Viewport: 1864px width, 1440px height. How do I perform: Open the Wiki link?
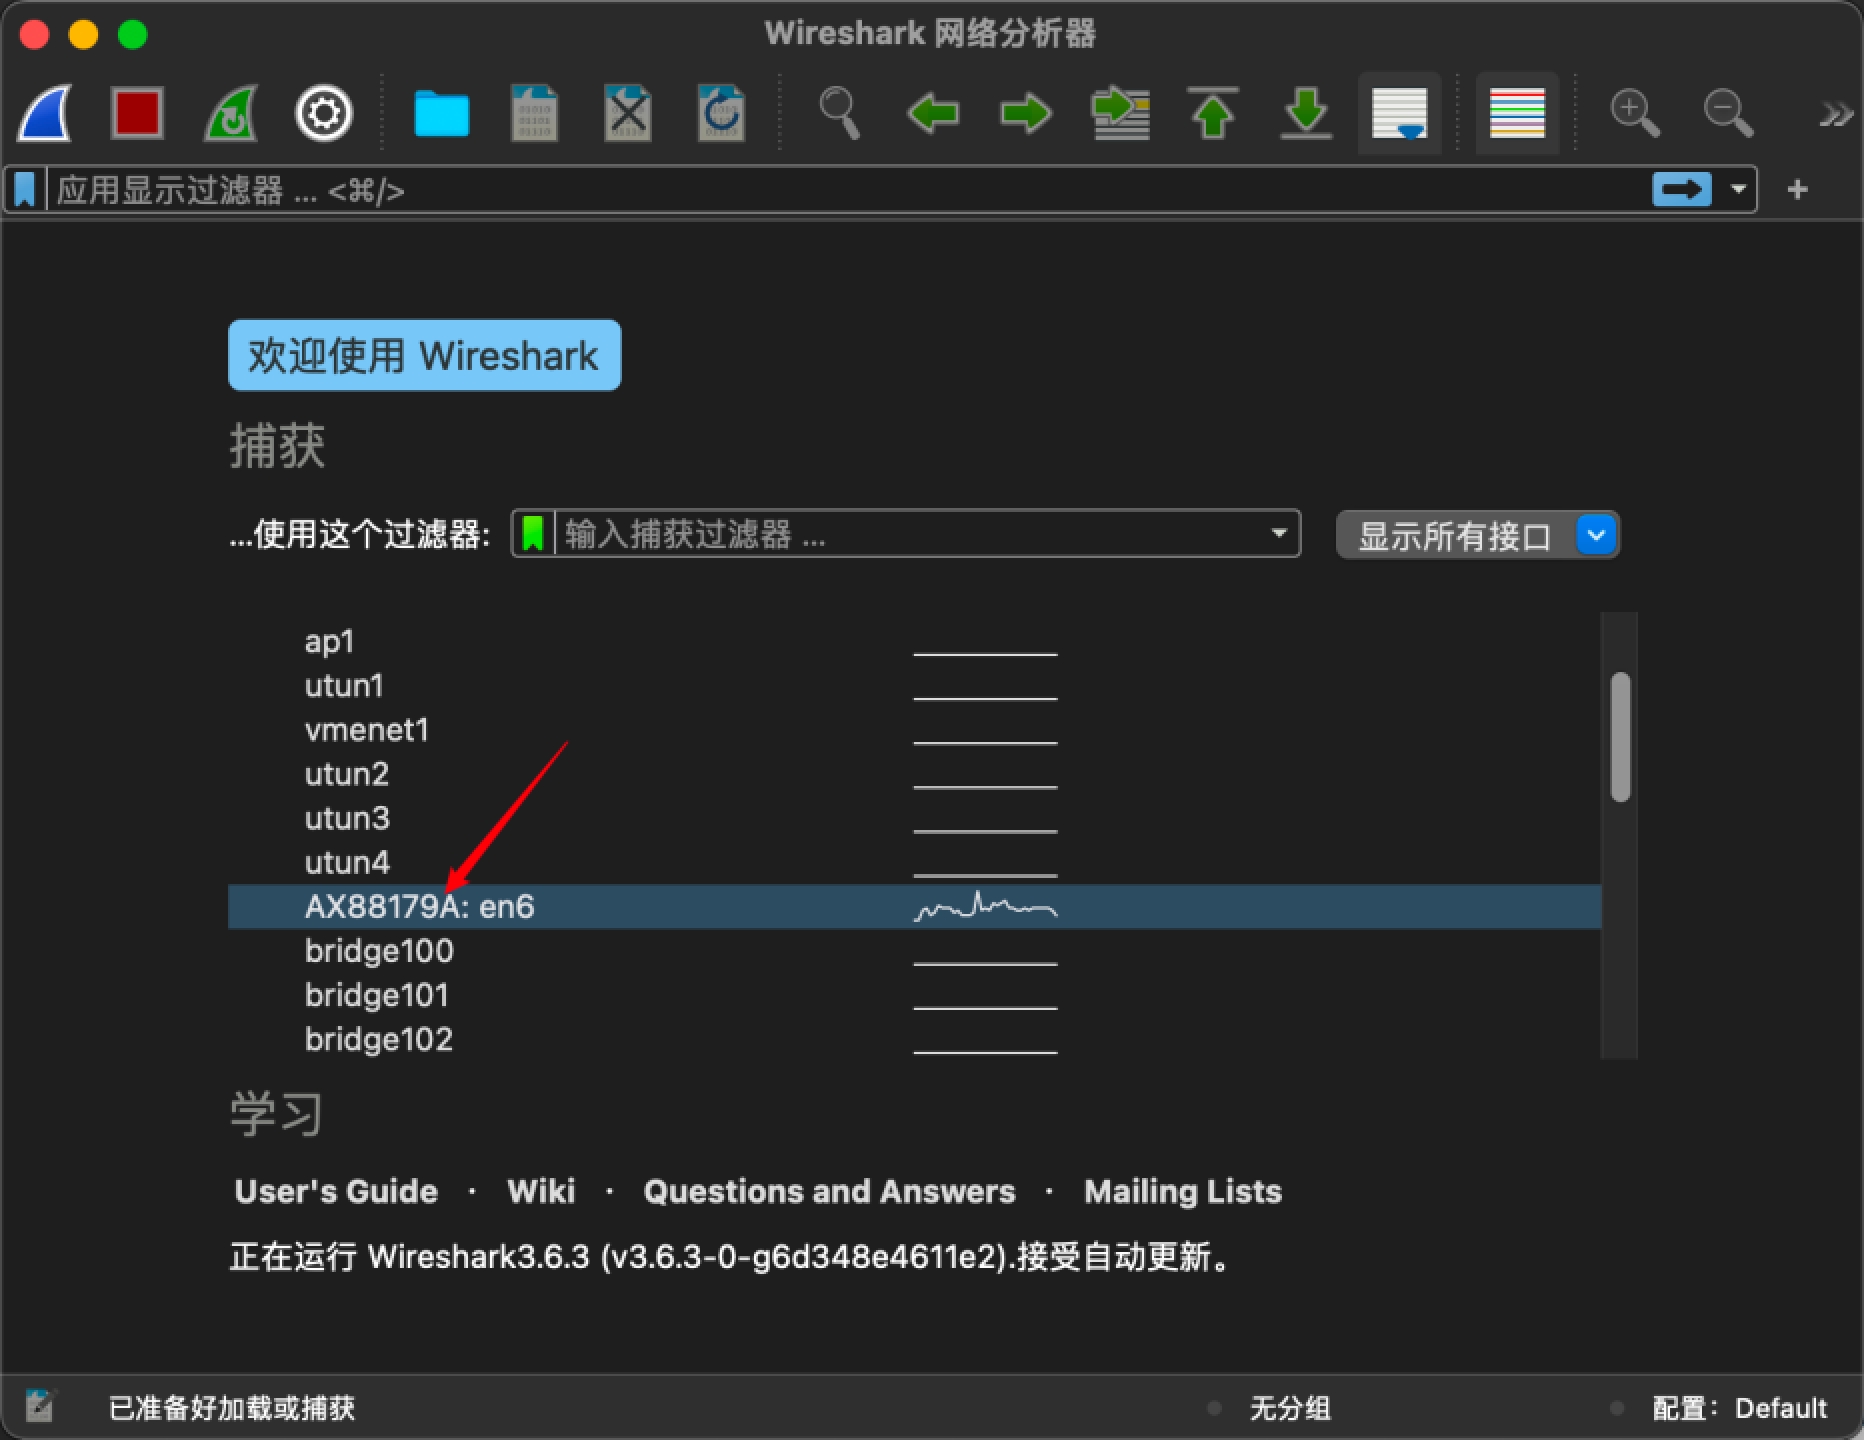(541, 1191)
